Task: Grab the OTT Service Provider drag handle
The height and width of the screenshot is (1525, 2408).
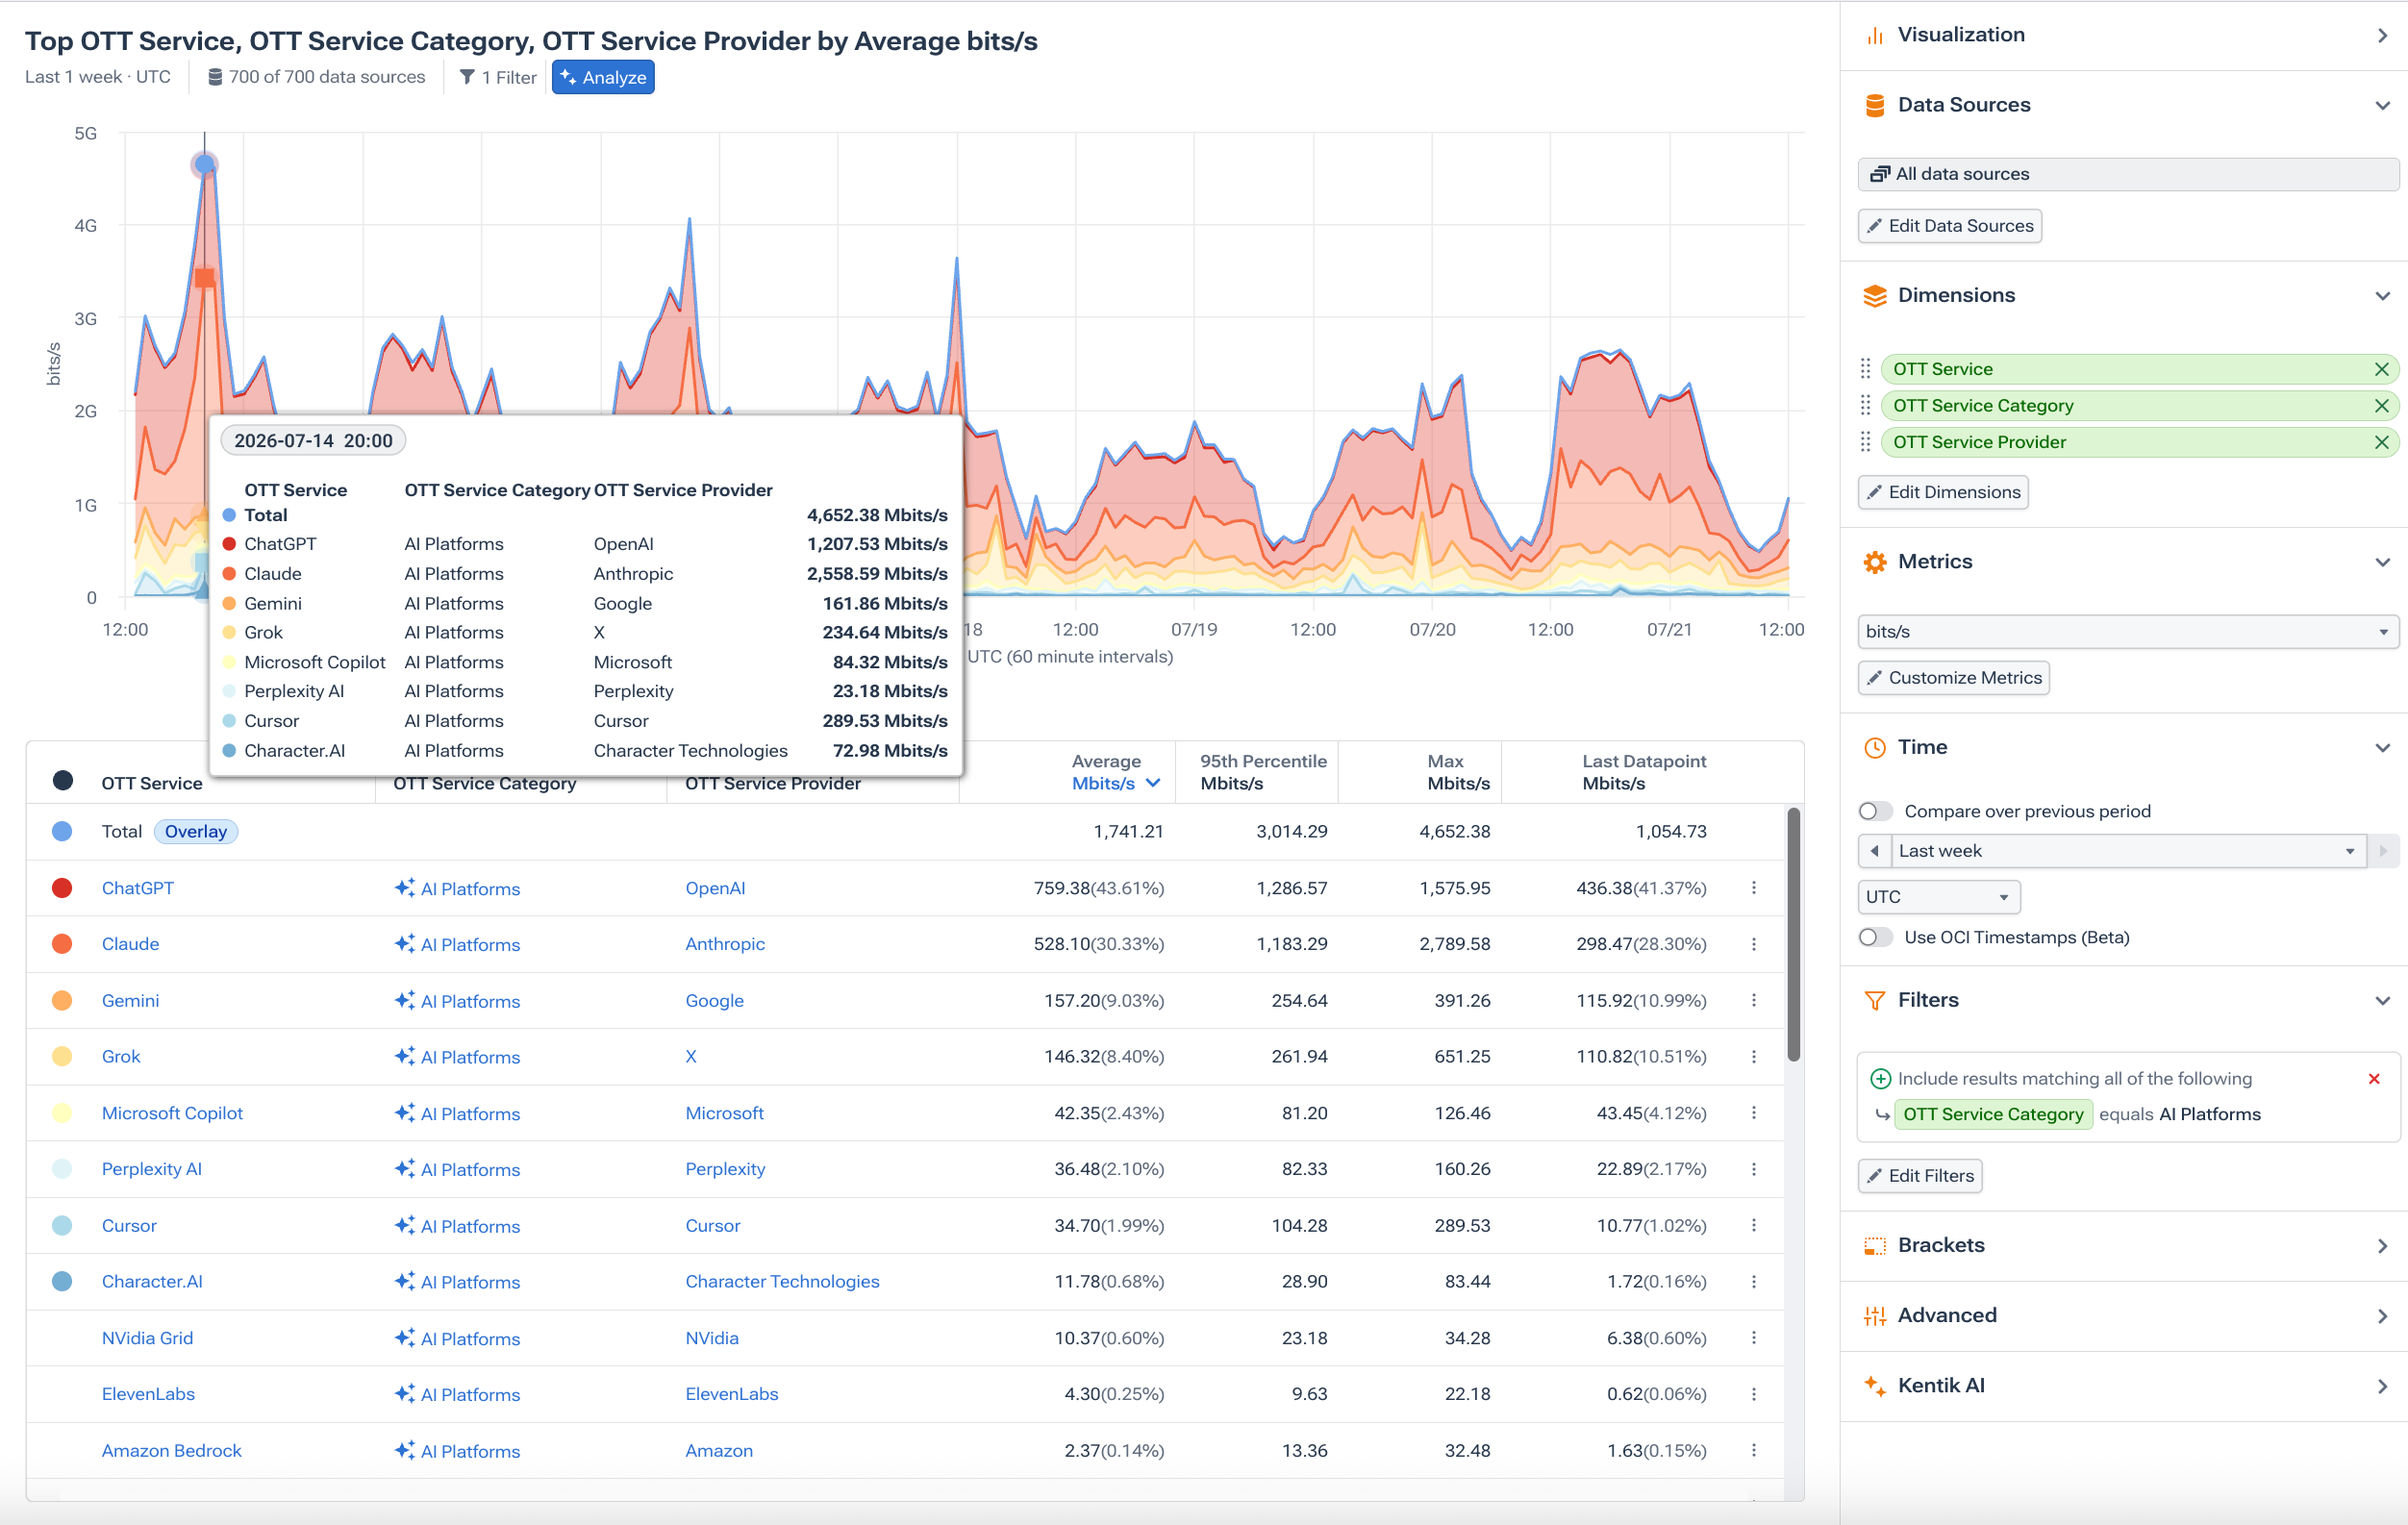Action: (1865, 442)
